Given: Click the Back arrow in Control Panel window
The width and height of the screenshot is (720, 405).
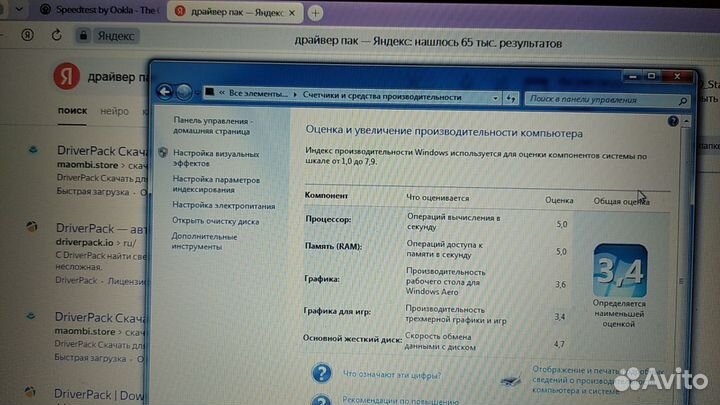Looking at the screenshot, I should click(164, 92).
